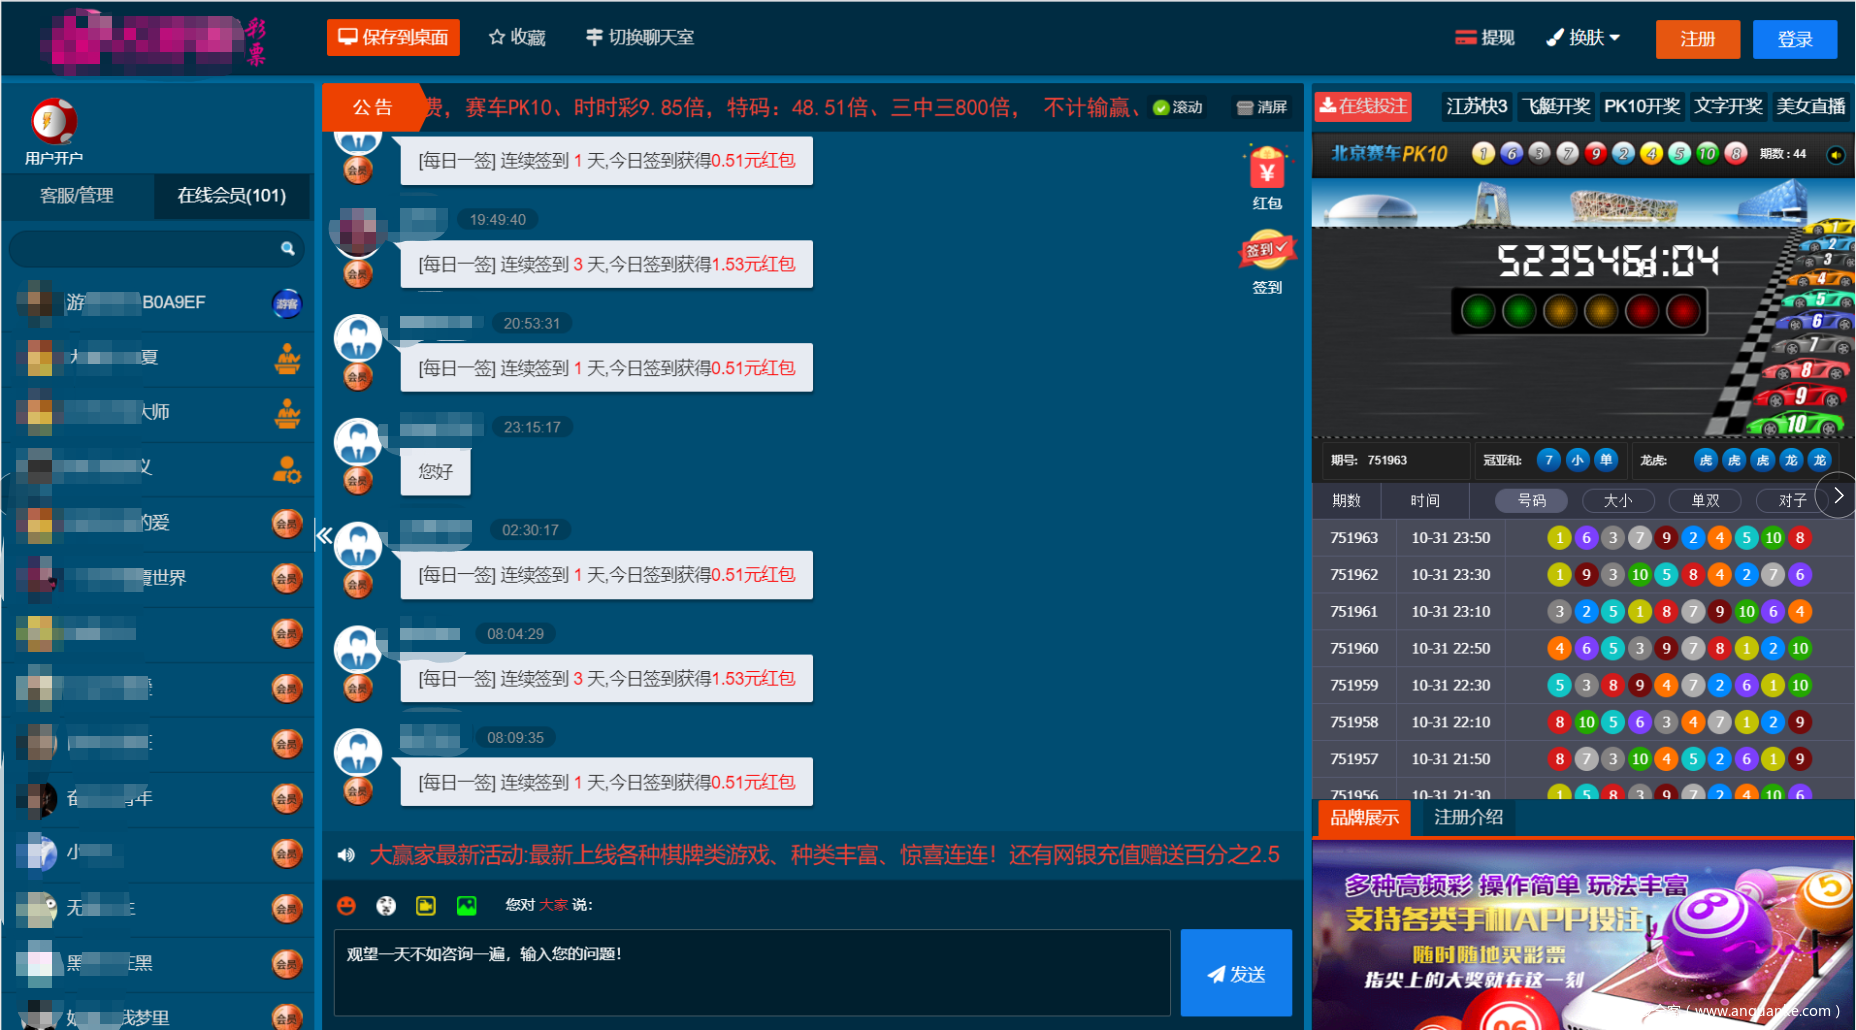The height and width of the screenshot is (1030, 1856).
Task: Click the 游客 badge beside user B0A9EF
Action: click(x=287, y=303)
